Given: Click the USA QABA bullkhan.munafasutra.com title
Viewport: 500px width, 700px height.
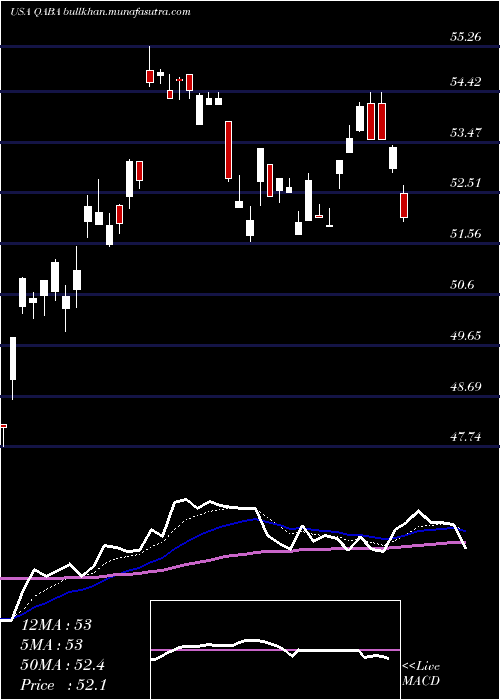Looking at the screenshot, I should [100, 12].
